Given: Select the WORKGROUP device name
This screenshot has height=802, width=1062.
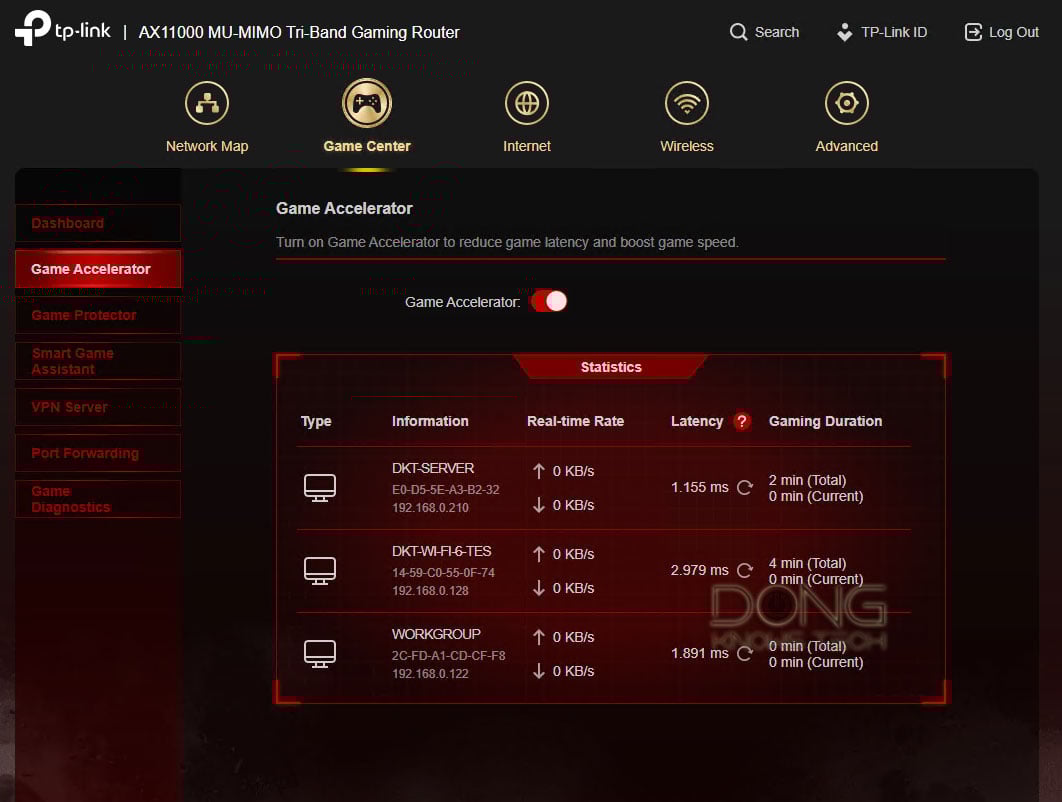Looking at the screenshot, I should [x=436, y=634].
